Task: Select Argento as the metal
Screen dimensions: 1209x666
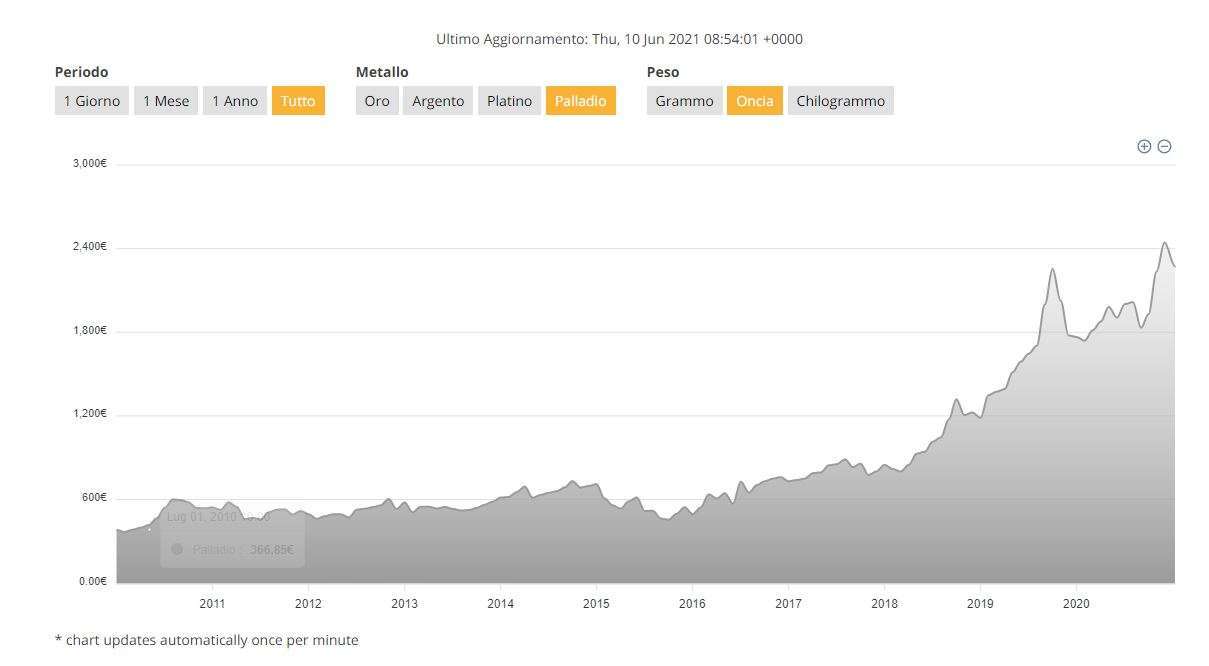Action: coord(438,101)
